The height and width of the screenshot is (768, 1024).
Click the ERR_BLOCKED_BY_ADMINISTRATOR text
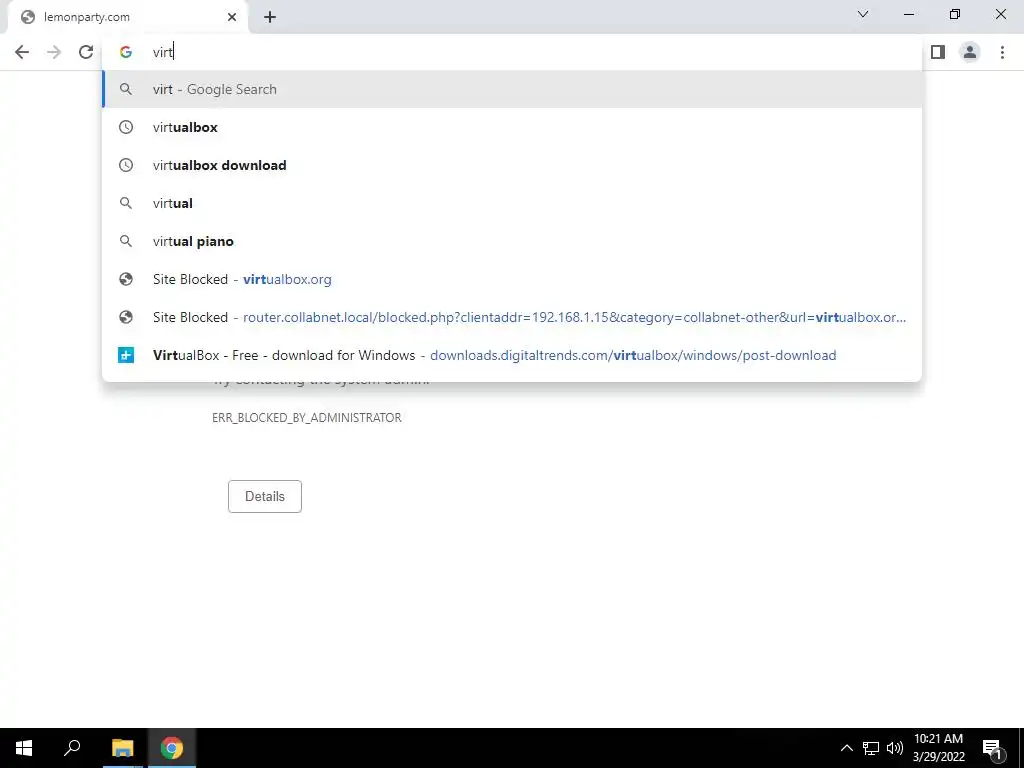(x=306, y=418)
